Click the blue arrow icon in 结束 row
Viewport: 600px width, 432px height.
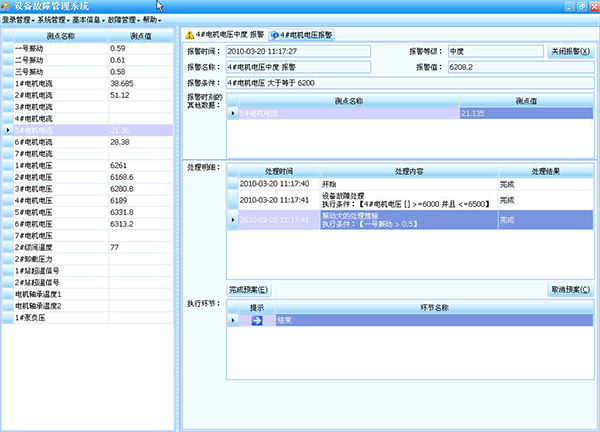coord(257,320)
